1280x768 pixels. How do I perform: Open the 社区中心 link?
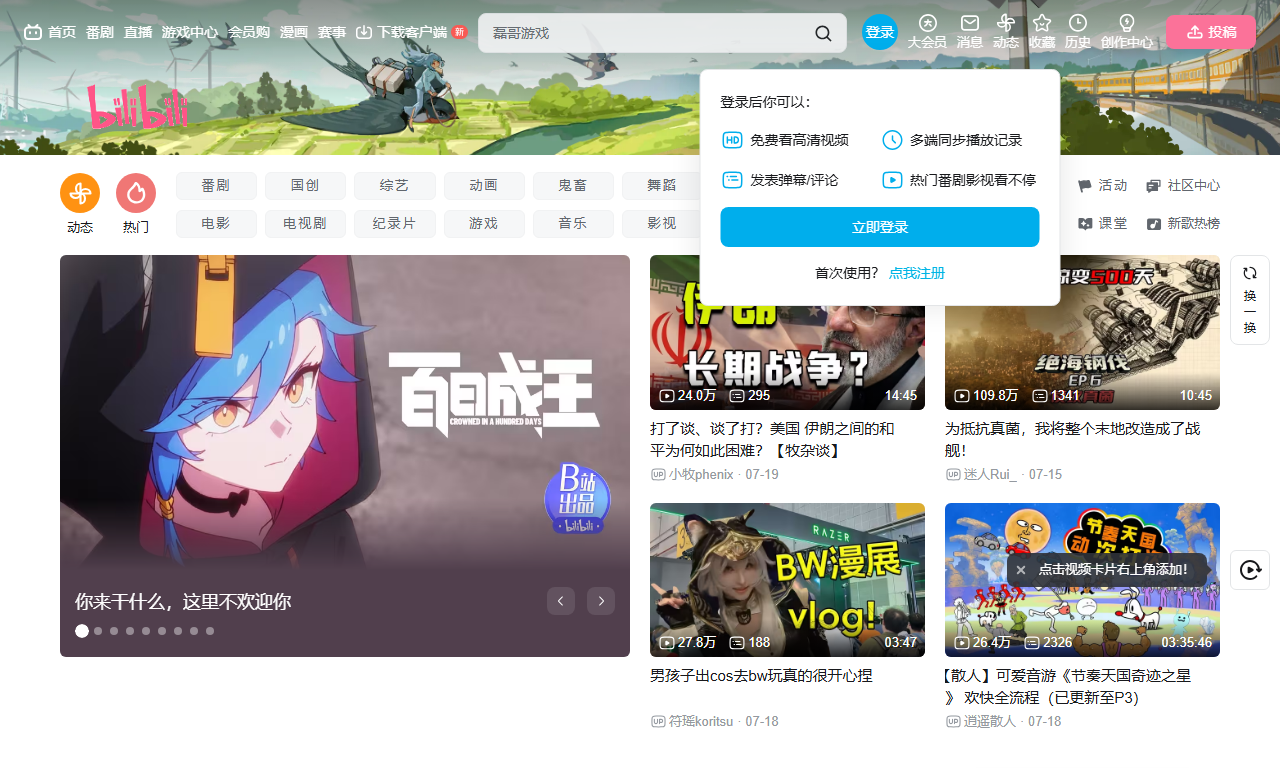1183,186
